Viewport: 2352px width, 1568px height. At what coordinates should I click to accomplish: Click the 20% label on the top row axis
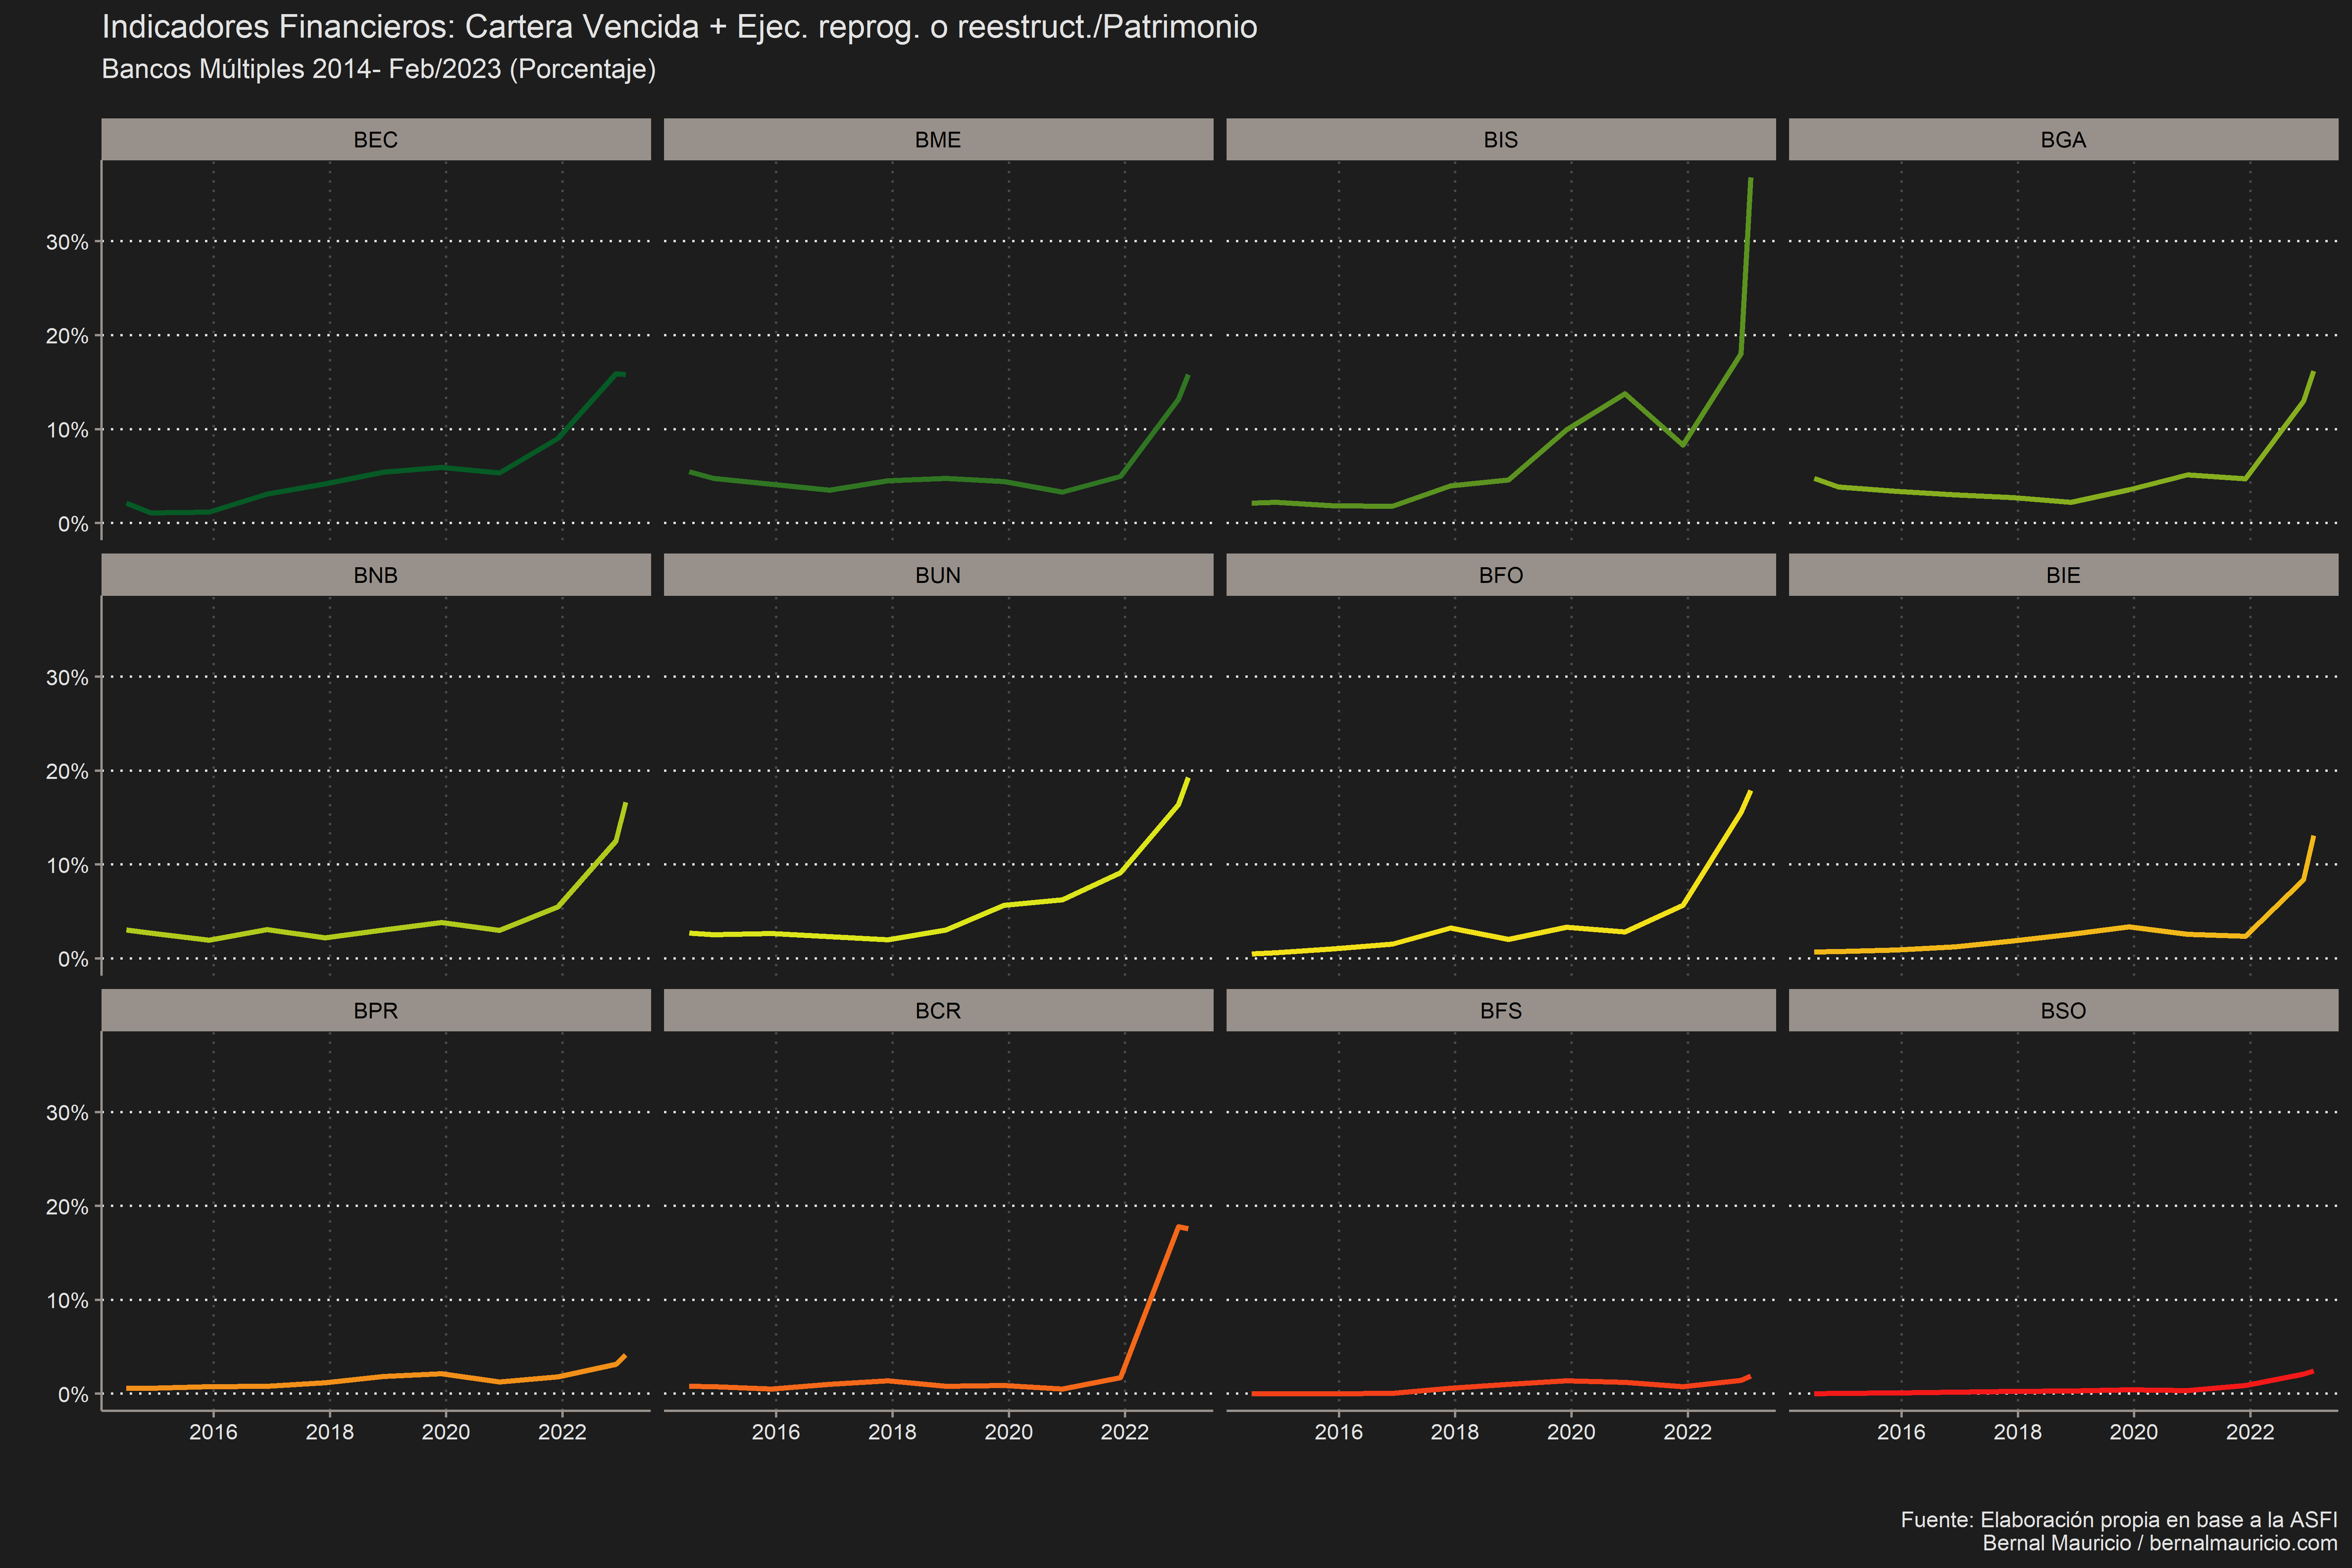(x=67, y=336)
